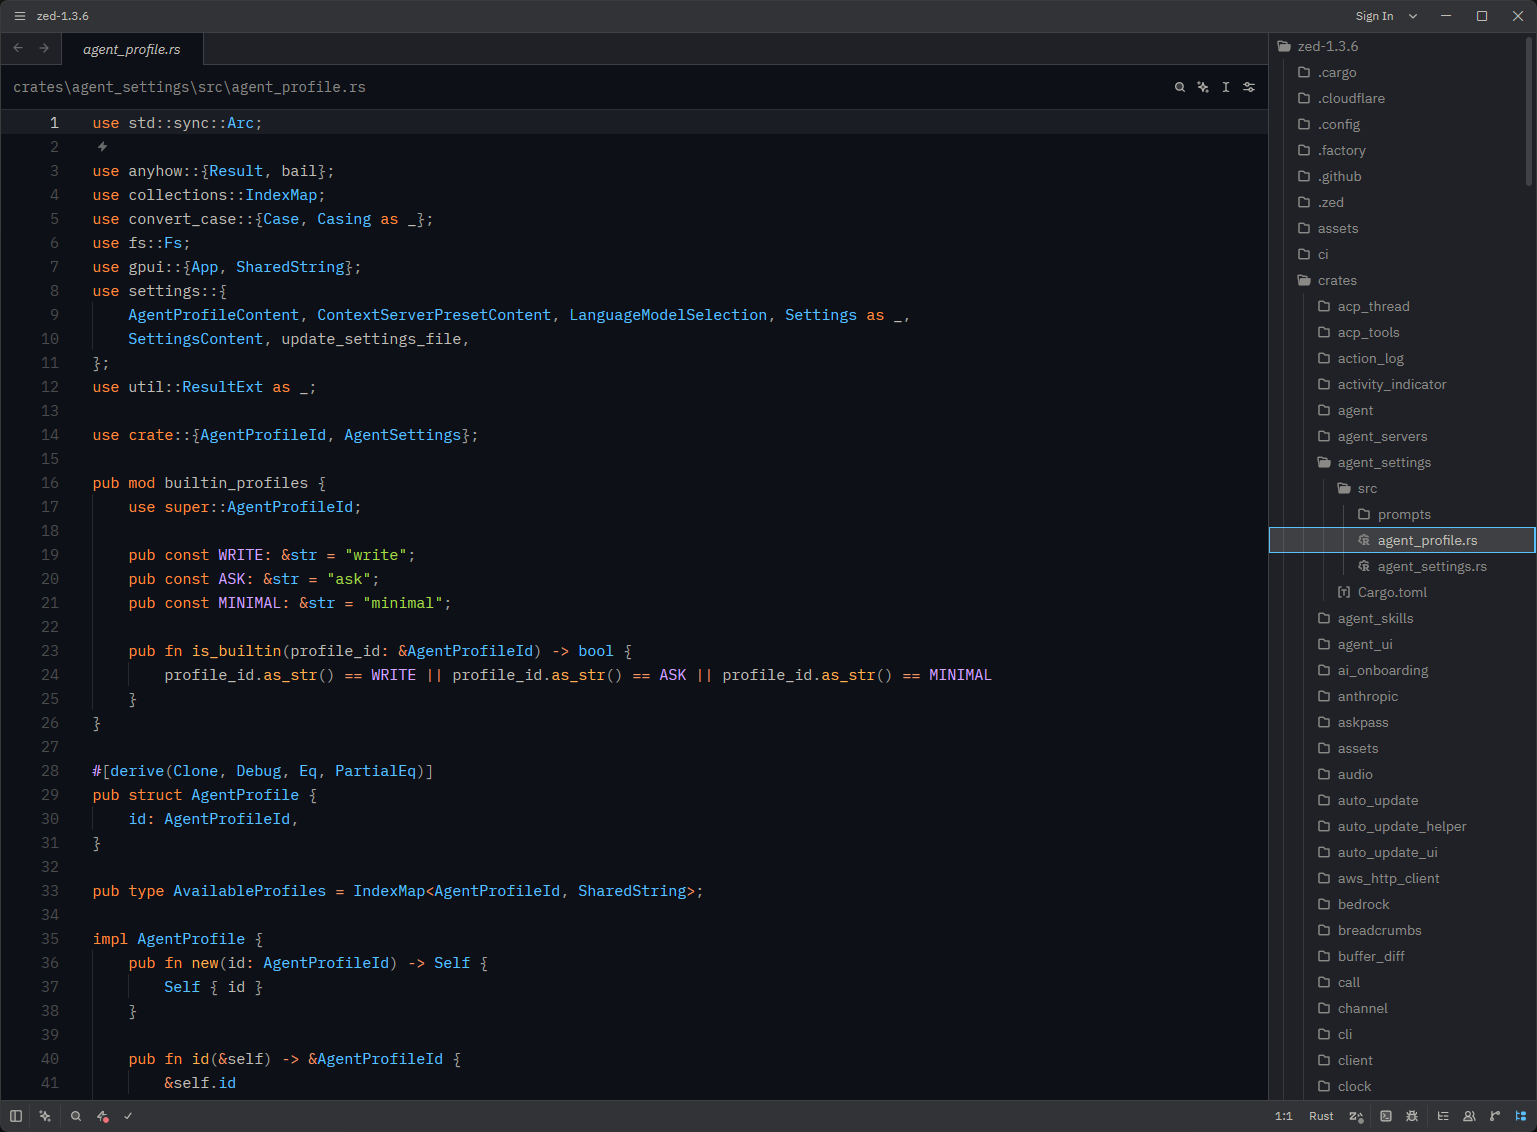The height and width of the screenshot is (1132, 1537).
Task: Expand the channel folder
Action: coord(1400,1008)
